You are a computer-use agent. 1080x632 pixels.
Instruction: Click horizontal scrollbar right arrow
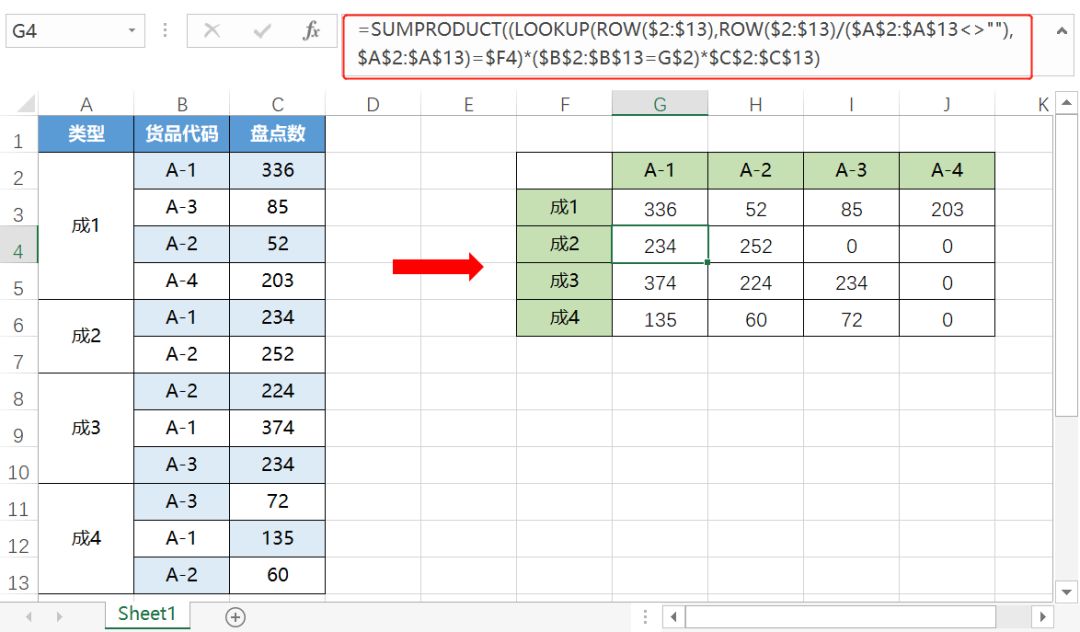click(x=1042, y=617)
